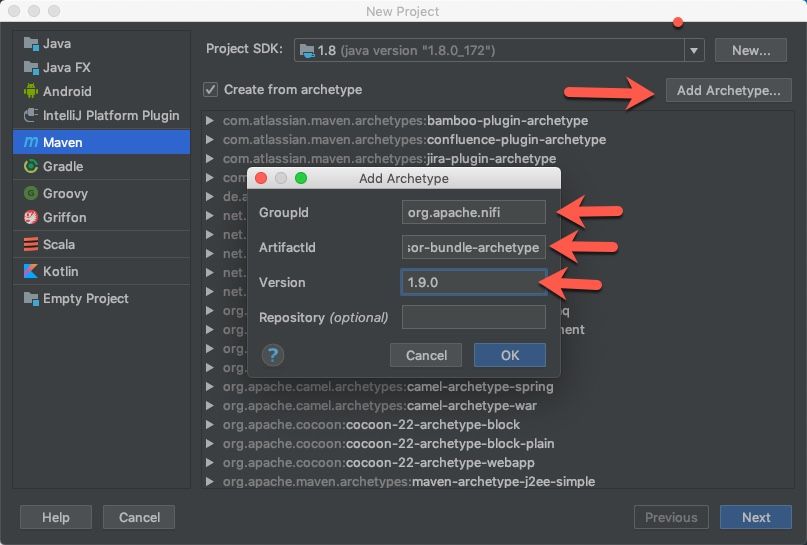Click the Repository (optional) field

coord(473,317)
